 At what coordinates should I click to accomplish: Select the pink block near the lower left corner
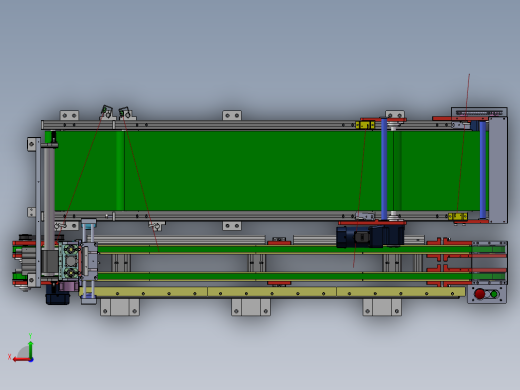tap(68, 286)
